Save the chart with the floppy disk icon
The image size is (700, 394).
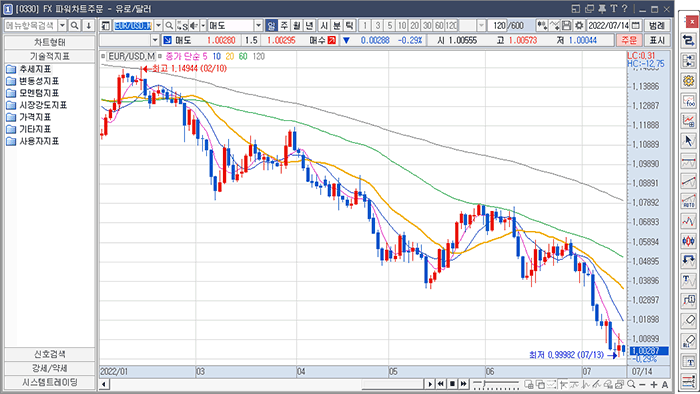(567, 26)
